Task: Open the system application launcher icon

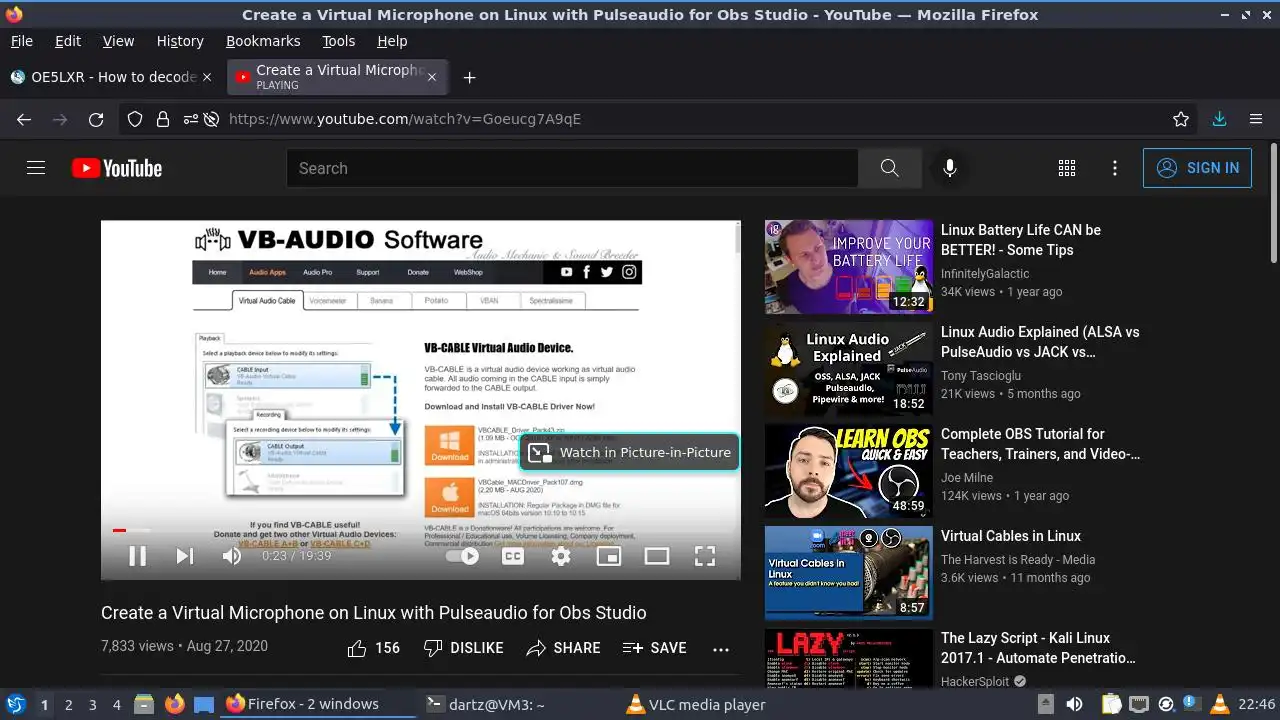Action: (x=15, y=704)
